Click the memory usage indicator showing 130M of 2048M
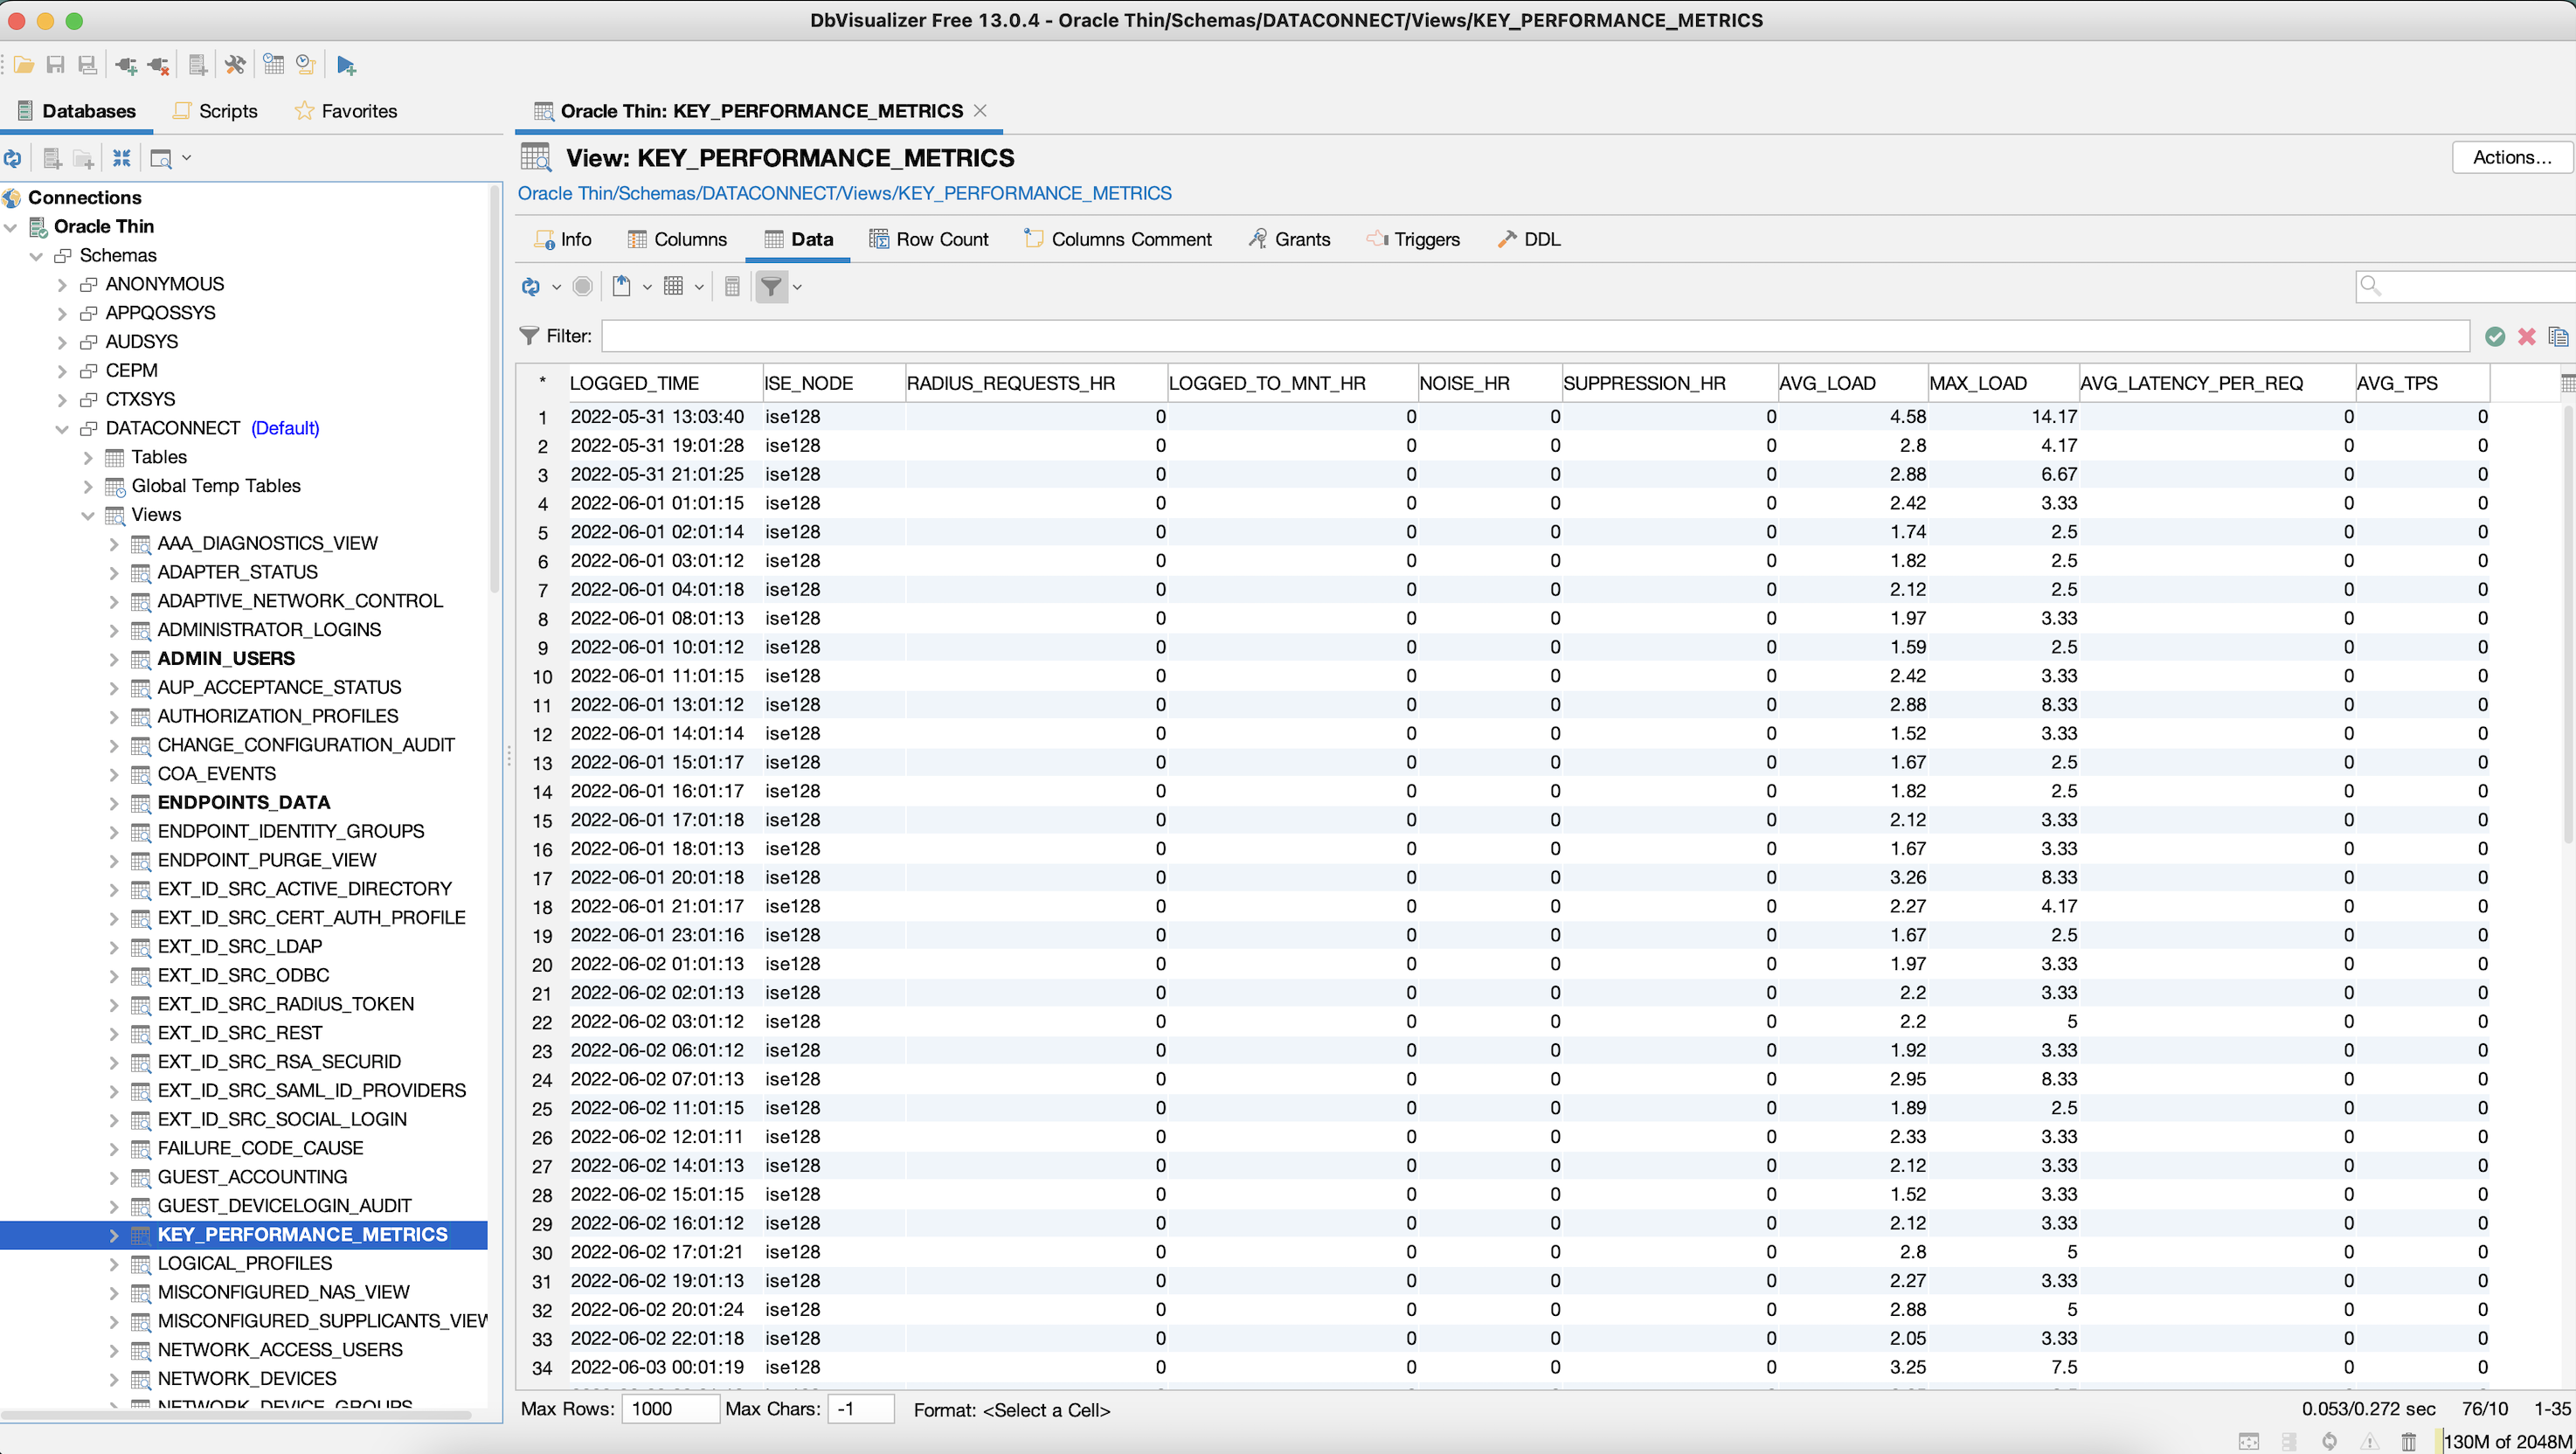The image size is (2576, 1454). point(2502,1441)
